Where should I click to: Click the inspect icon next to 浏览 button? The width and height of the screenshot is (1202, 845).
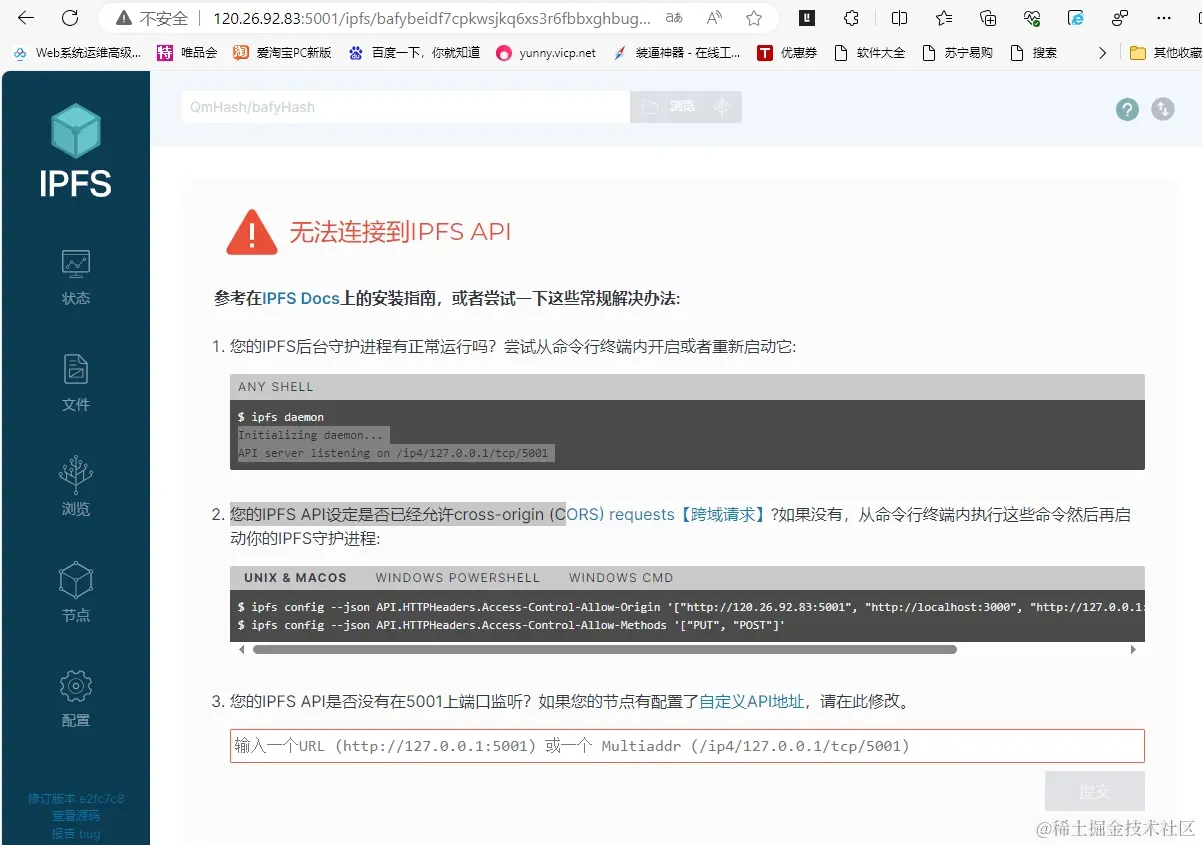coord(723,107)
